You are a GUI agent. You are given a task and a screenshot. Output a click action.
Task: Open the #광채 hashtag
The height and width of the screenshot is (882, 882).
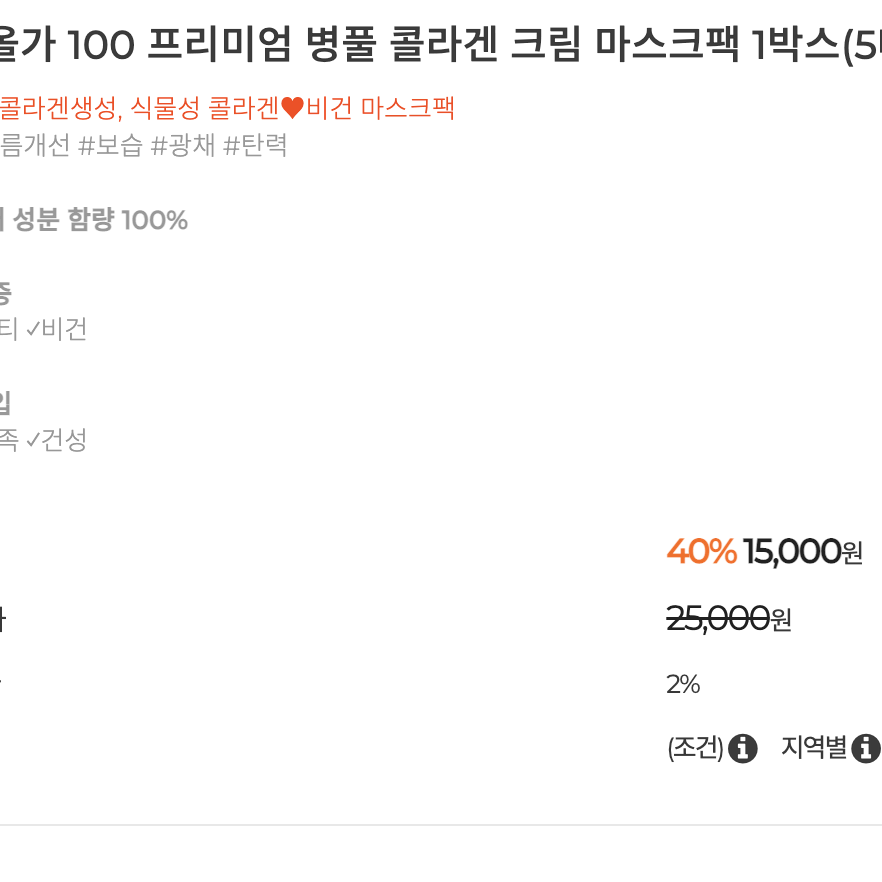point(183,146)
